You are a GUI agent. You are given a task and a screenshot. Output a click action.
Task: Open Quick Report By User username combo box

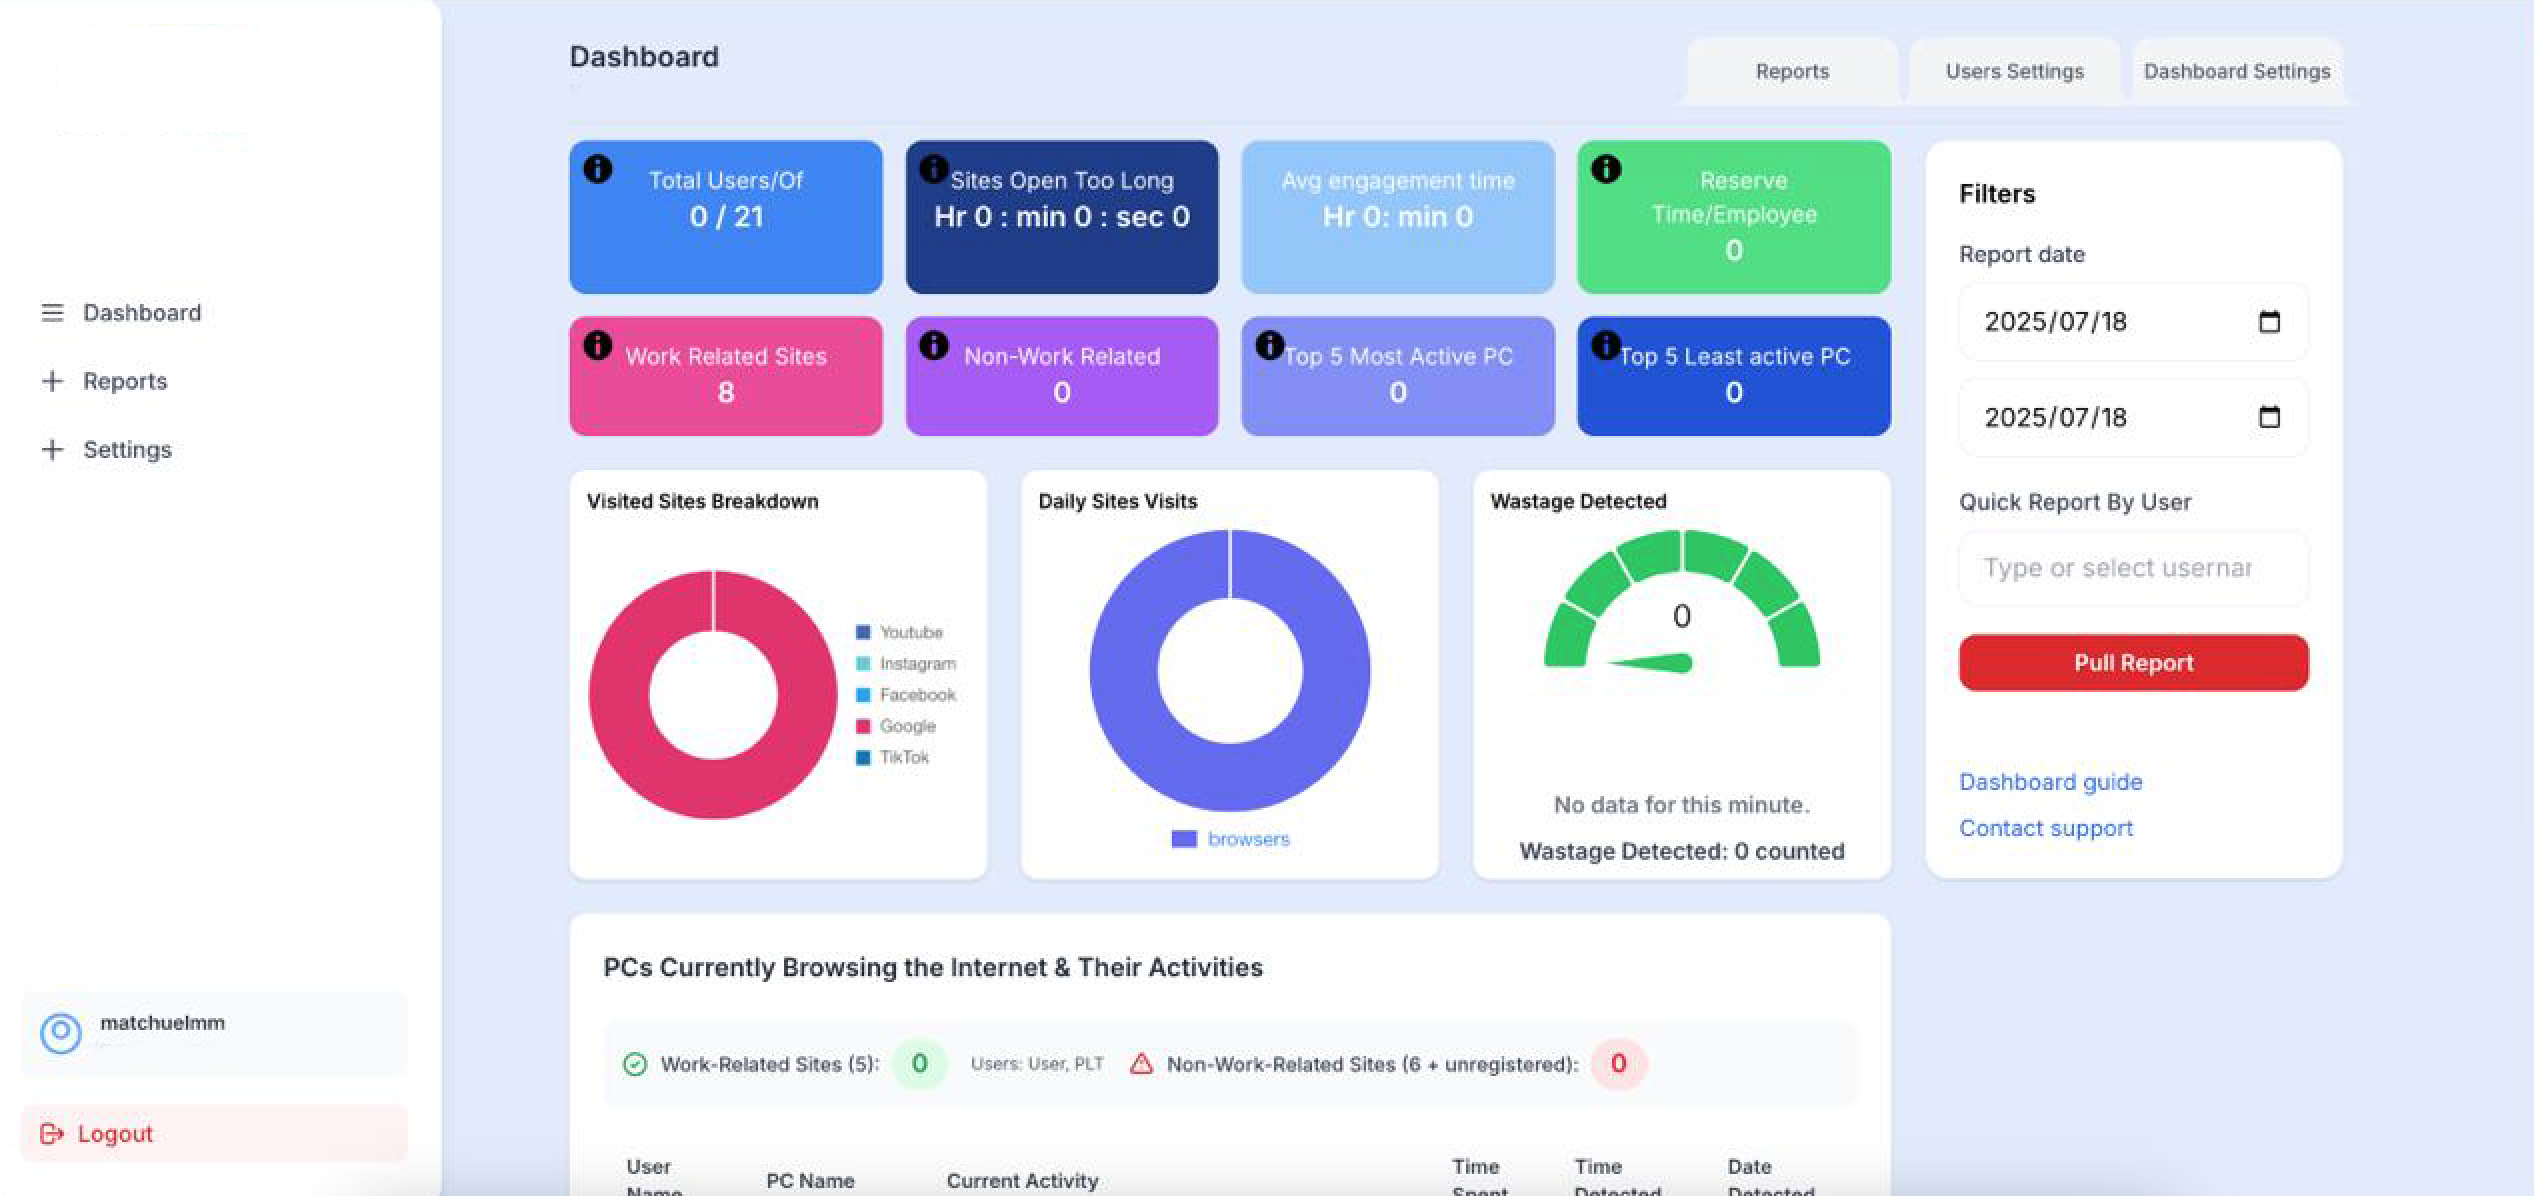(2132, 568)
